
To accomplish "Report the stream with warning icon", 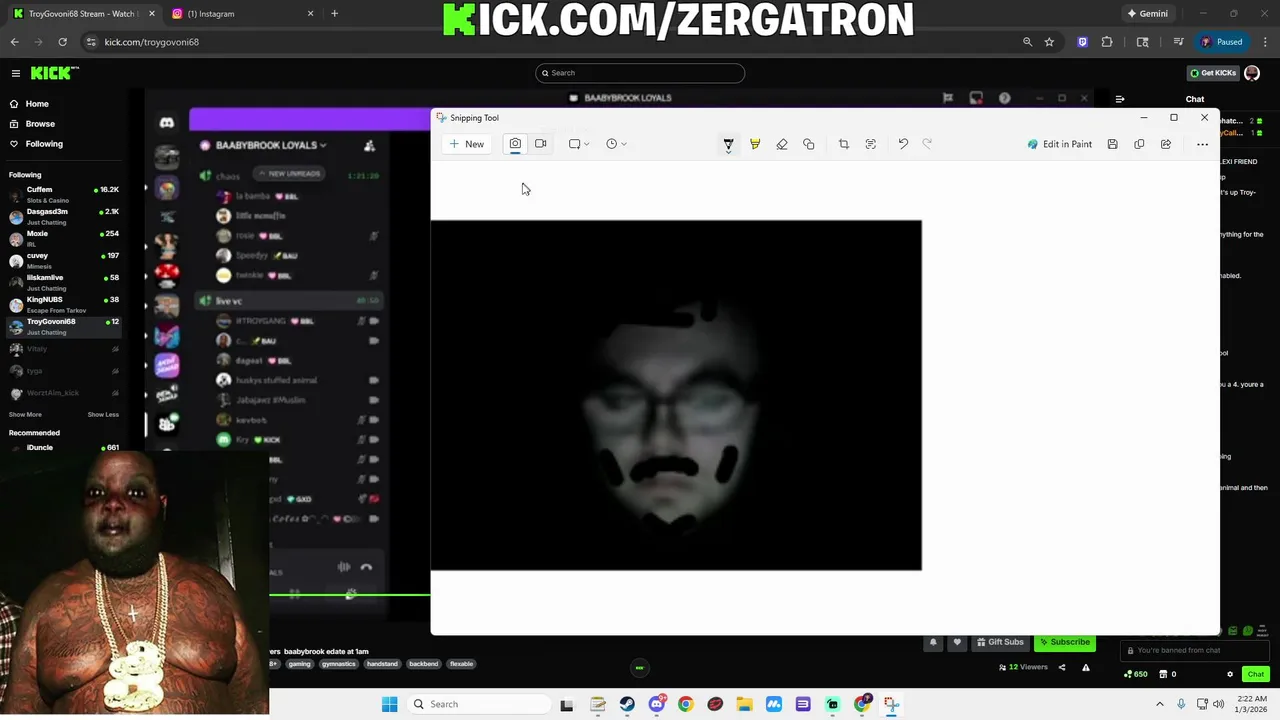I will tap(1086, 667).
